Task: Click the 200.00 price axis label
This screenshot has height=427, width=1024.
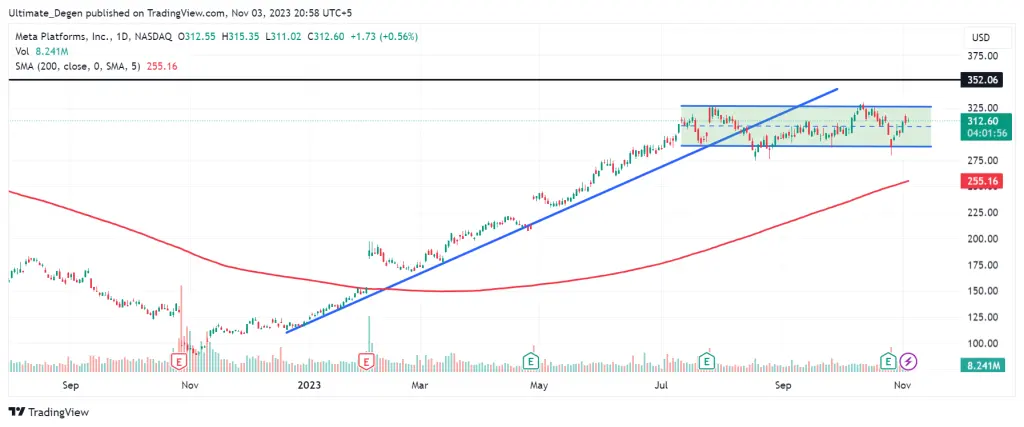Action: point(982,239)
